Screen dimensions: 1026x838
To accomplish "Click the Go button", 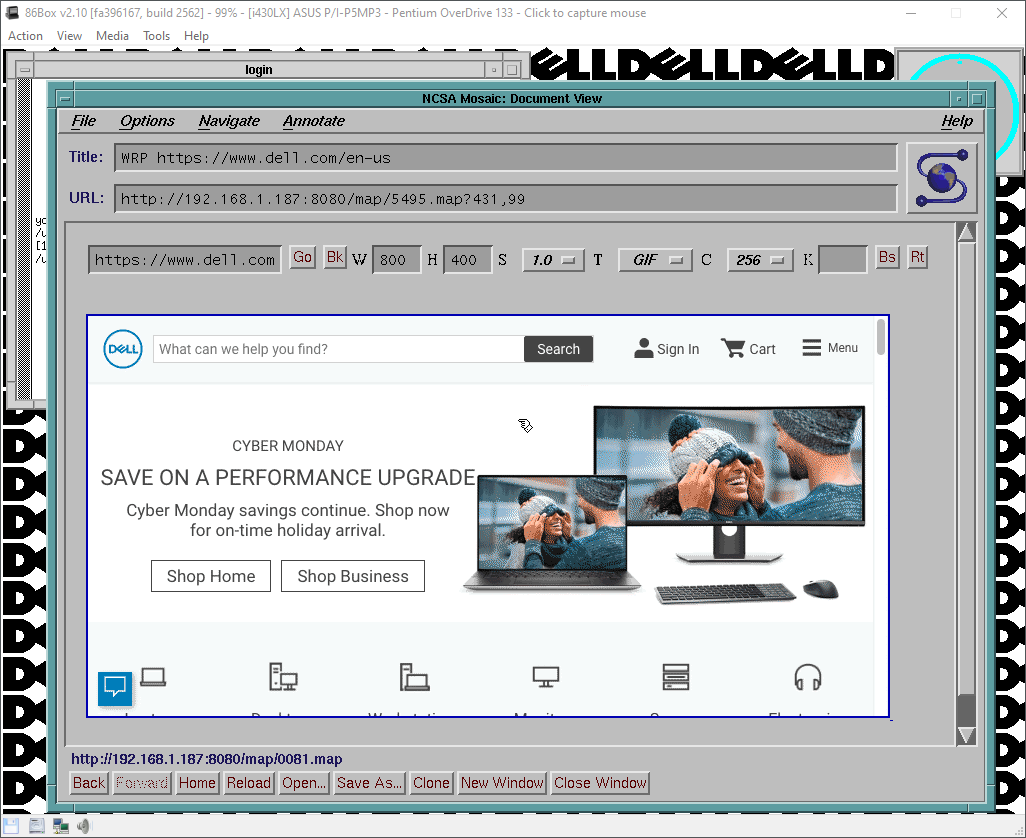I will click(302, 257).
